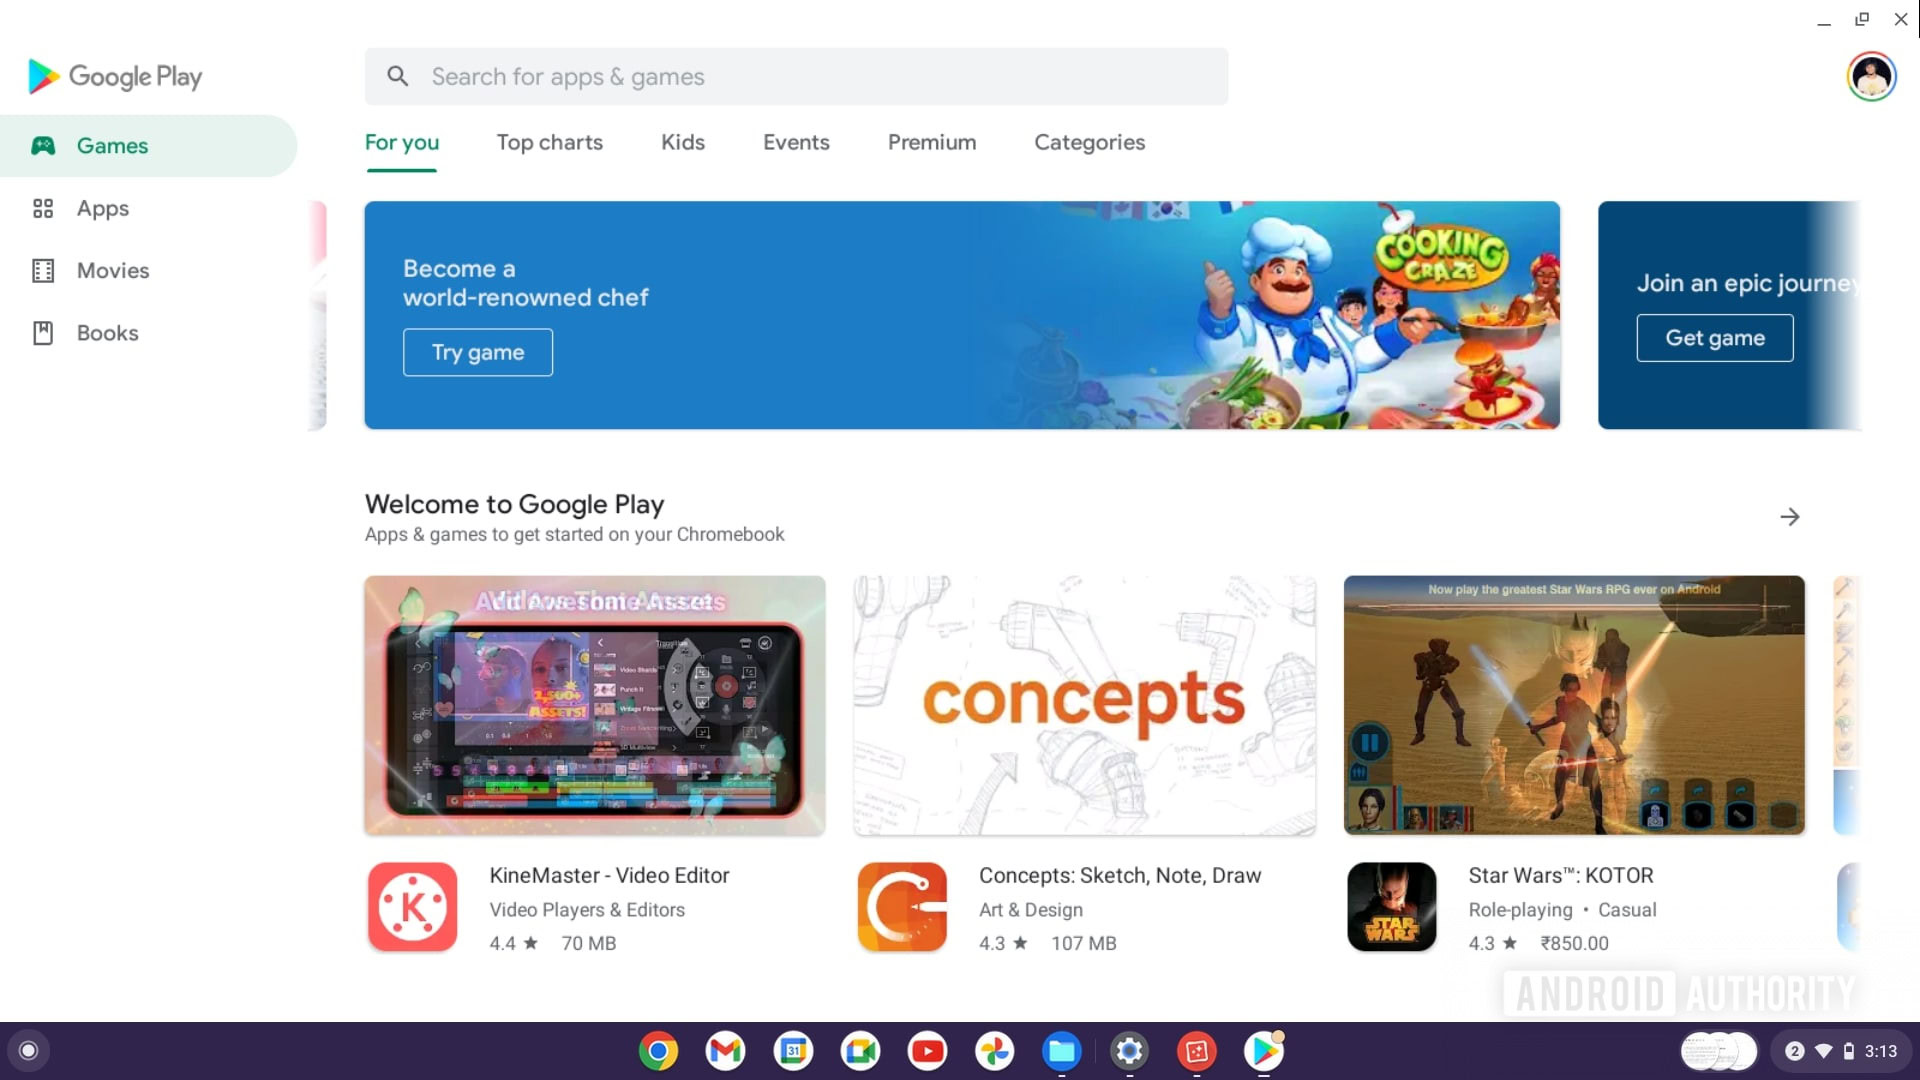Open Gmail from the shelf
The height and width of the screenshot is (1080, 1920).
(725, 1051)
